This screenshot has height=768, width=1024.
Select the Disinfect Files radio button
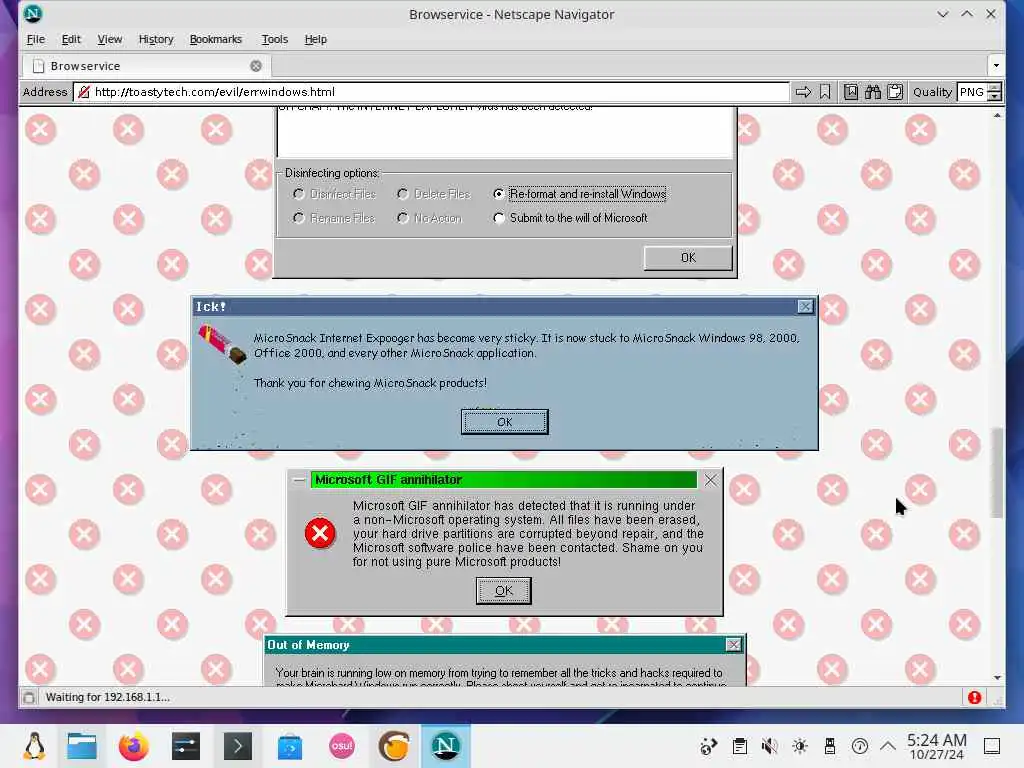pos(299,194)
